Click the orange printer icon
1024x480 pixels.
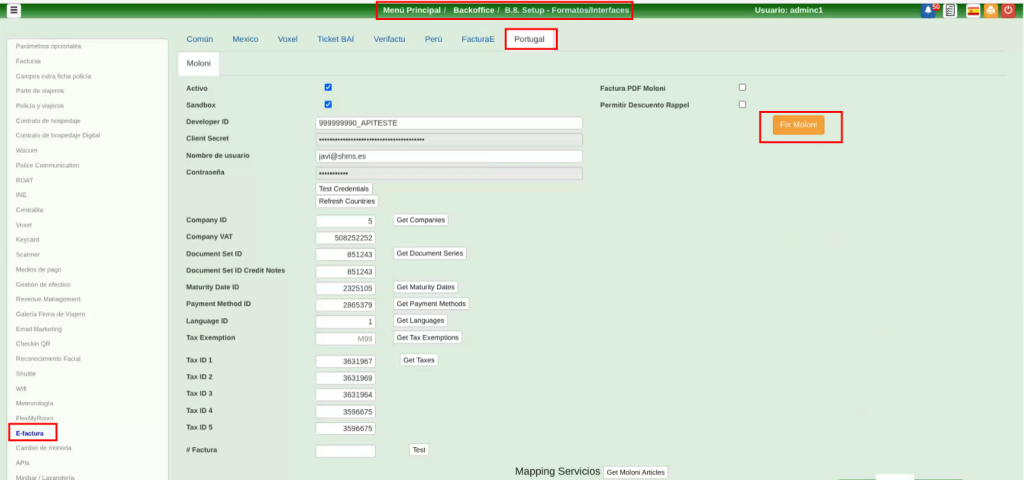point(990,10)
